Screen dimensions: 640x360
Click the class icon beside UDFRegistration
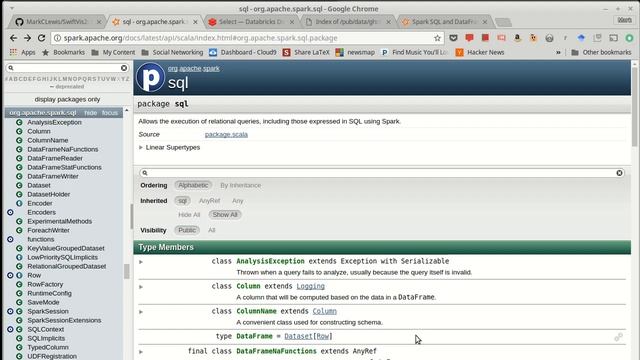(19, 356)
